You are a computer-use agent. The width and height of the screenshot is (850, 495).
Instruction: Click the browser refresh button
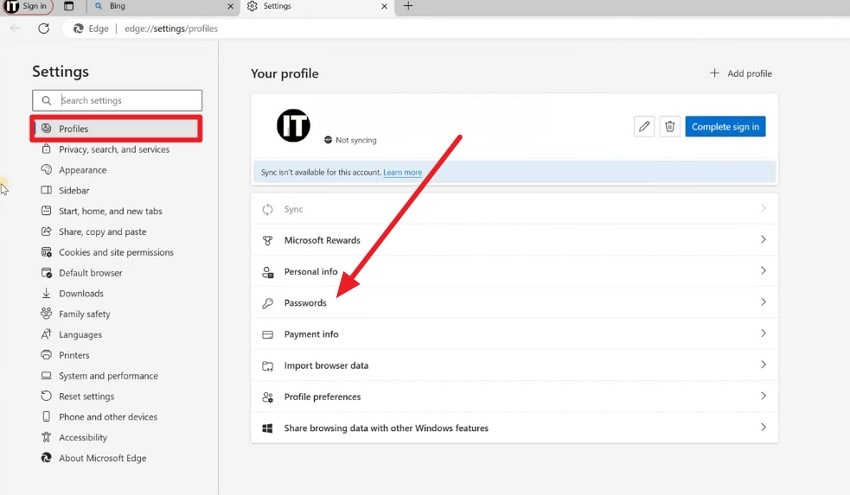[44, 28]
